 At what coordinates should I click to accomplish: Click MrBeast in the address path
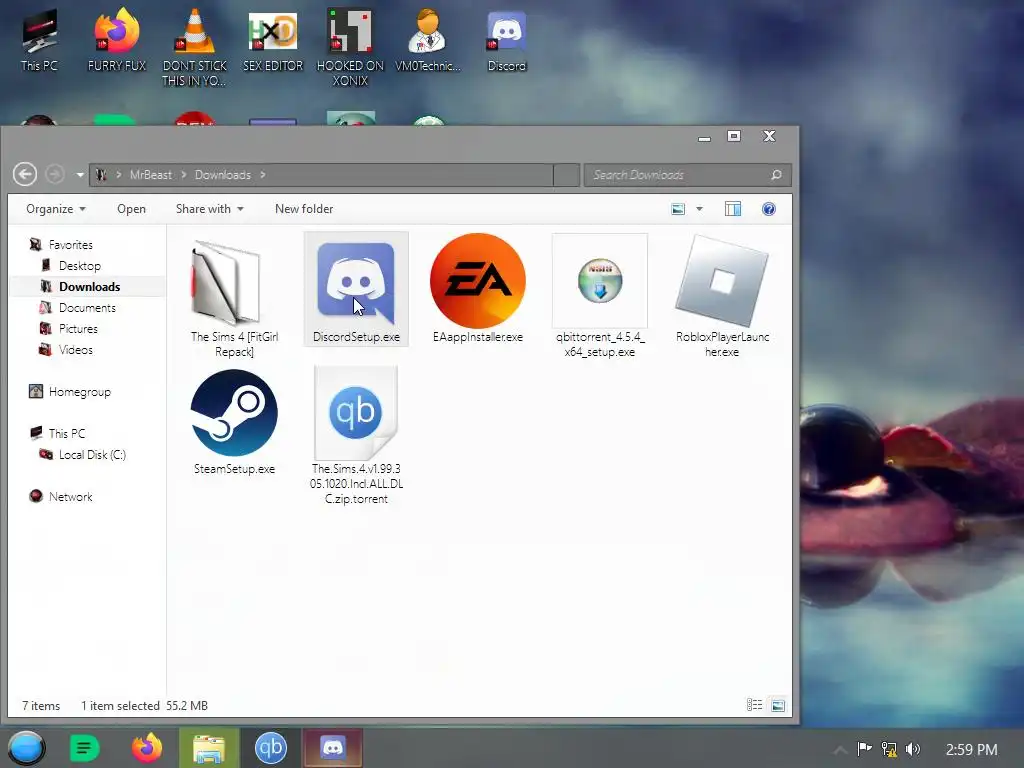(151, 175)
